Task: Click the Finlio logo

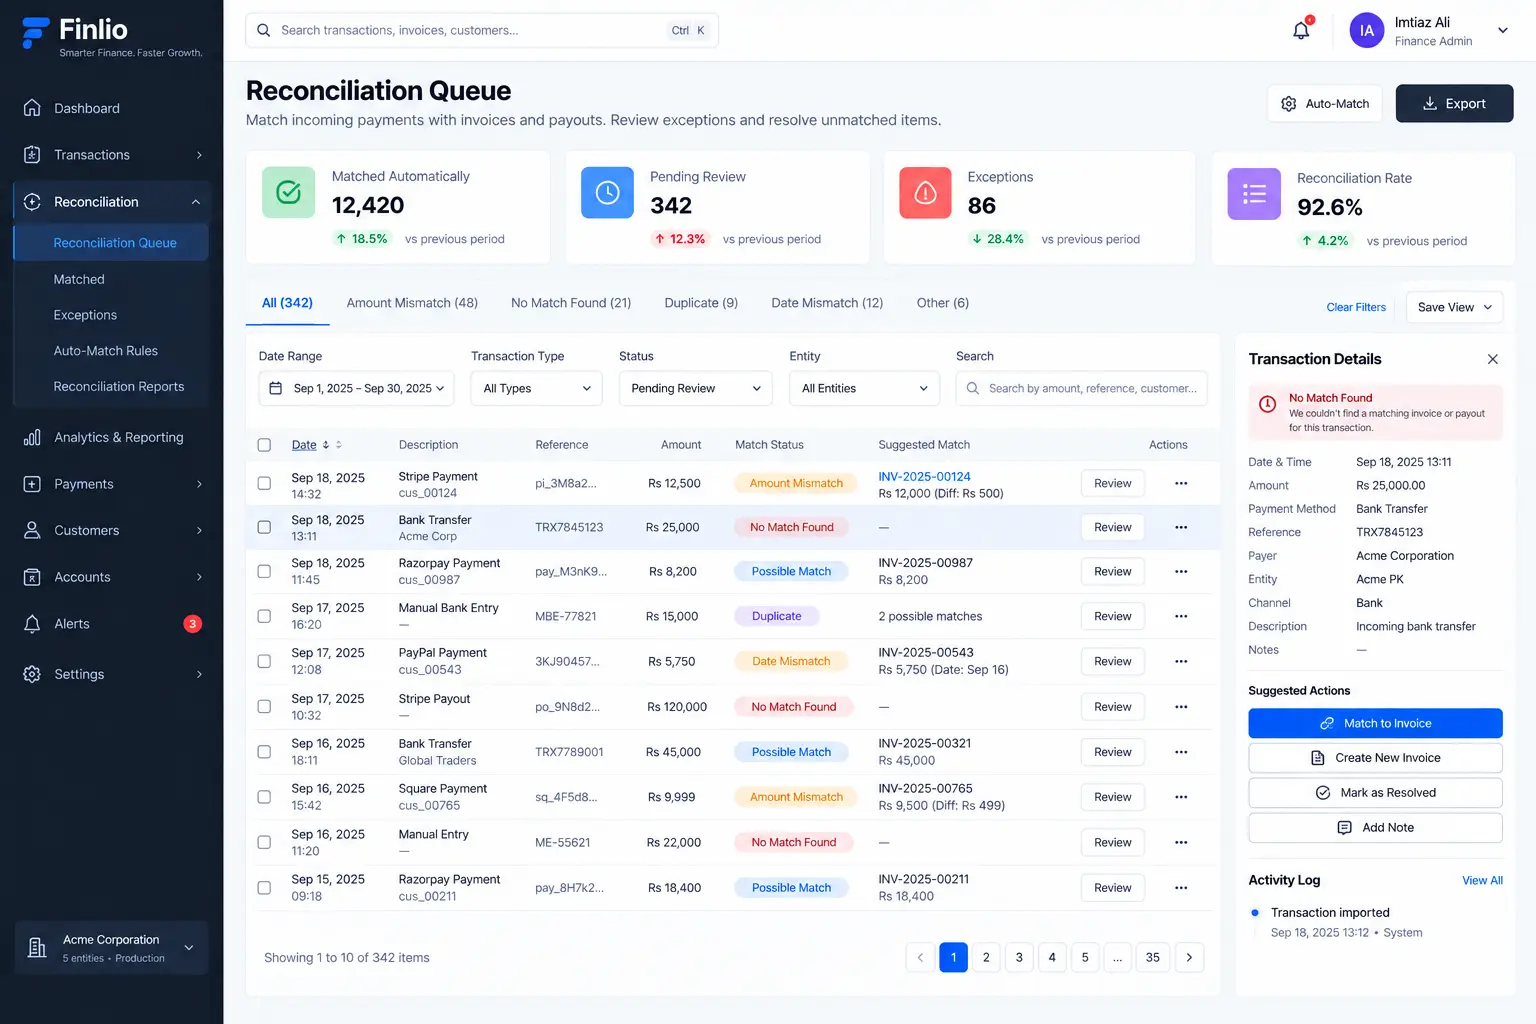Action: (x=112, y=36)
